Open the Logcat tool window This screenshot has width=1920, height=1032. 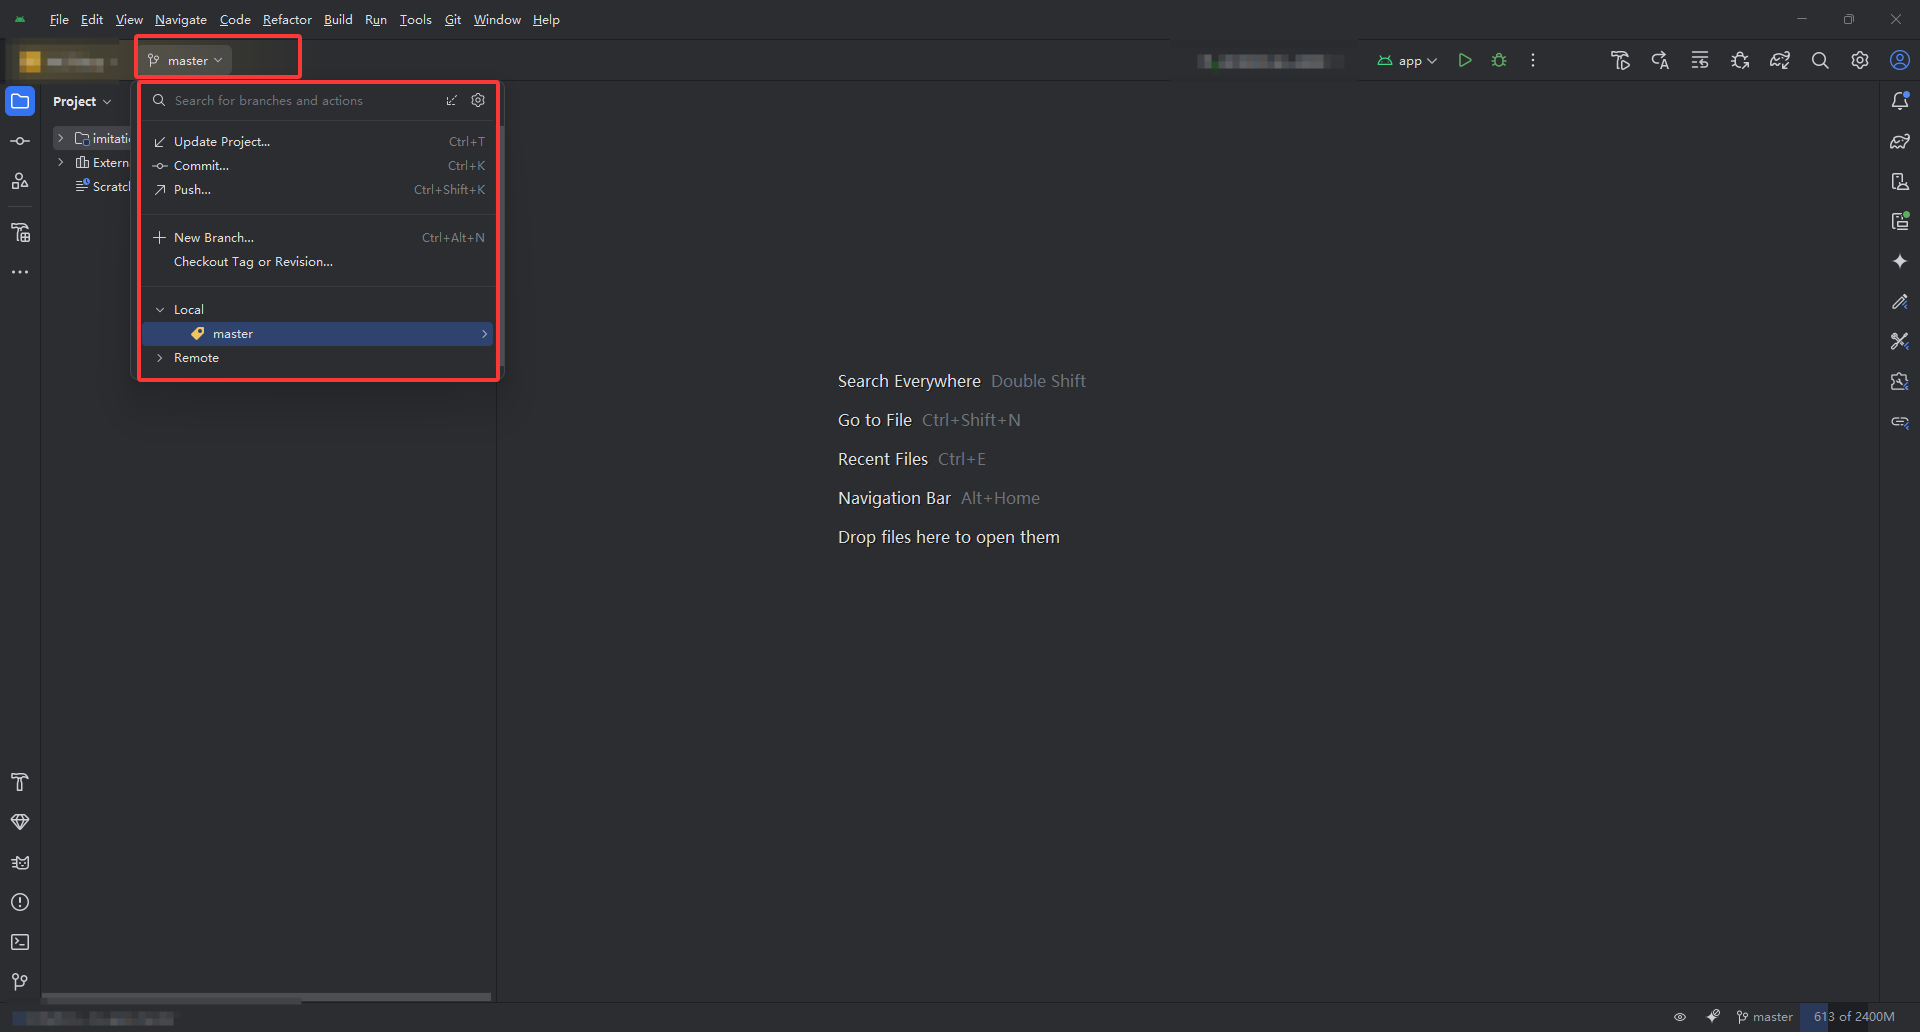tap(20, 862)
